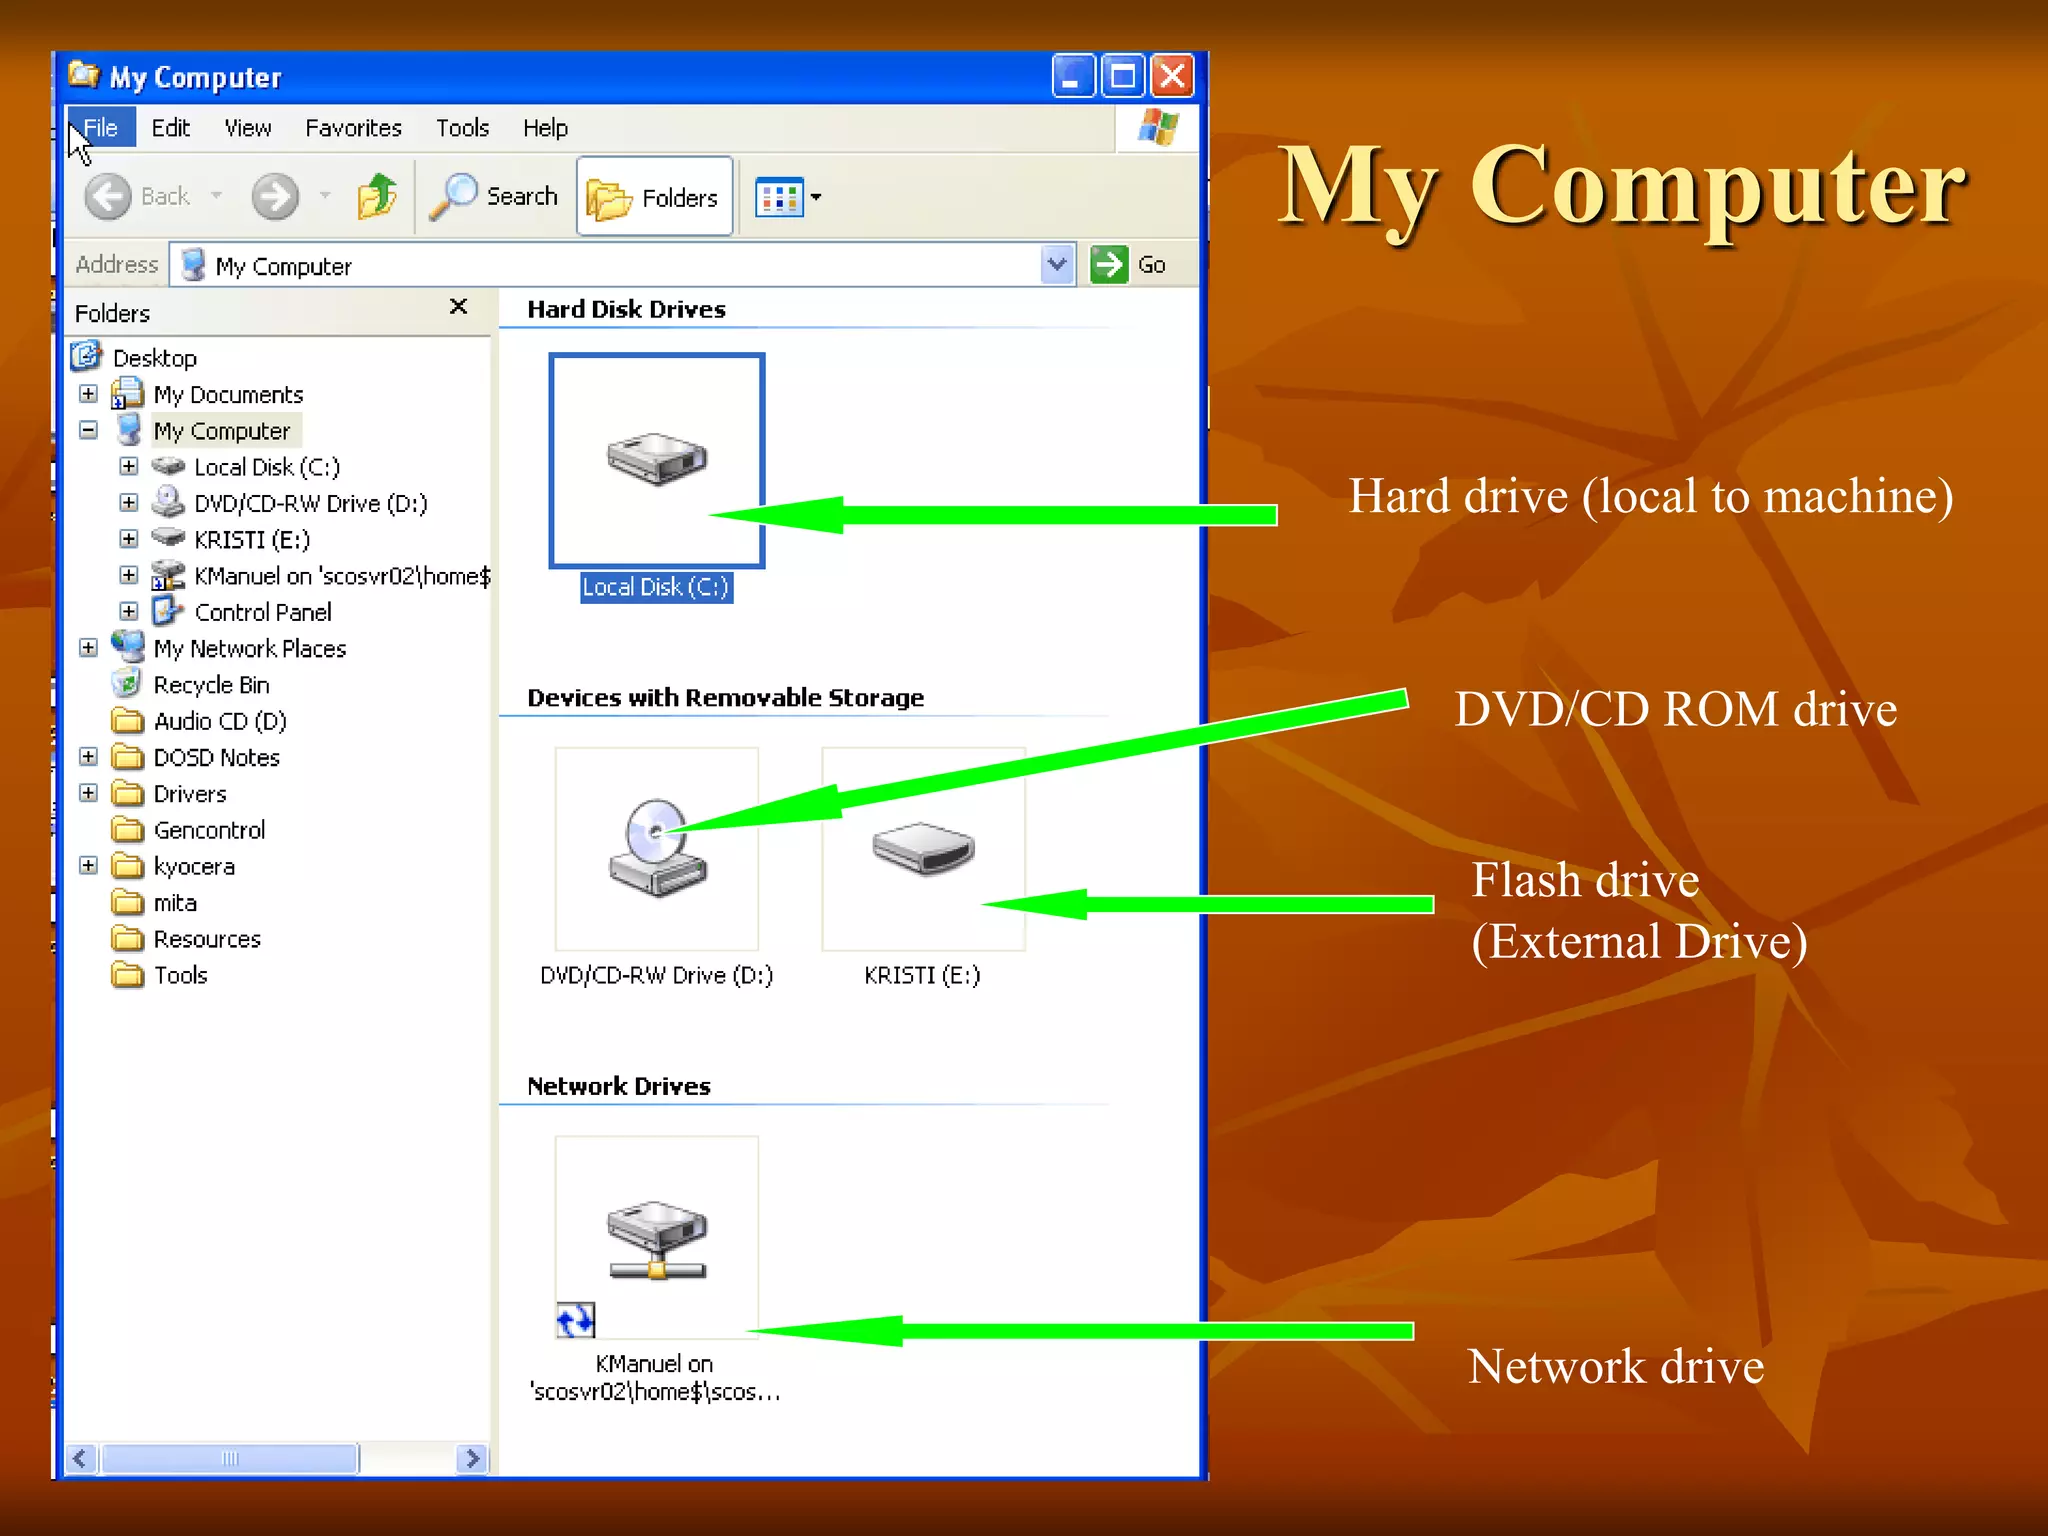Screen dimensions: 2048x1536
Task: Select My Documents icon in tree
Action: (x=127, y=393)
